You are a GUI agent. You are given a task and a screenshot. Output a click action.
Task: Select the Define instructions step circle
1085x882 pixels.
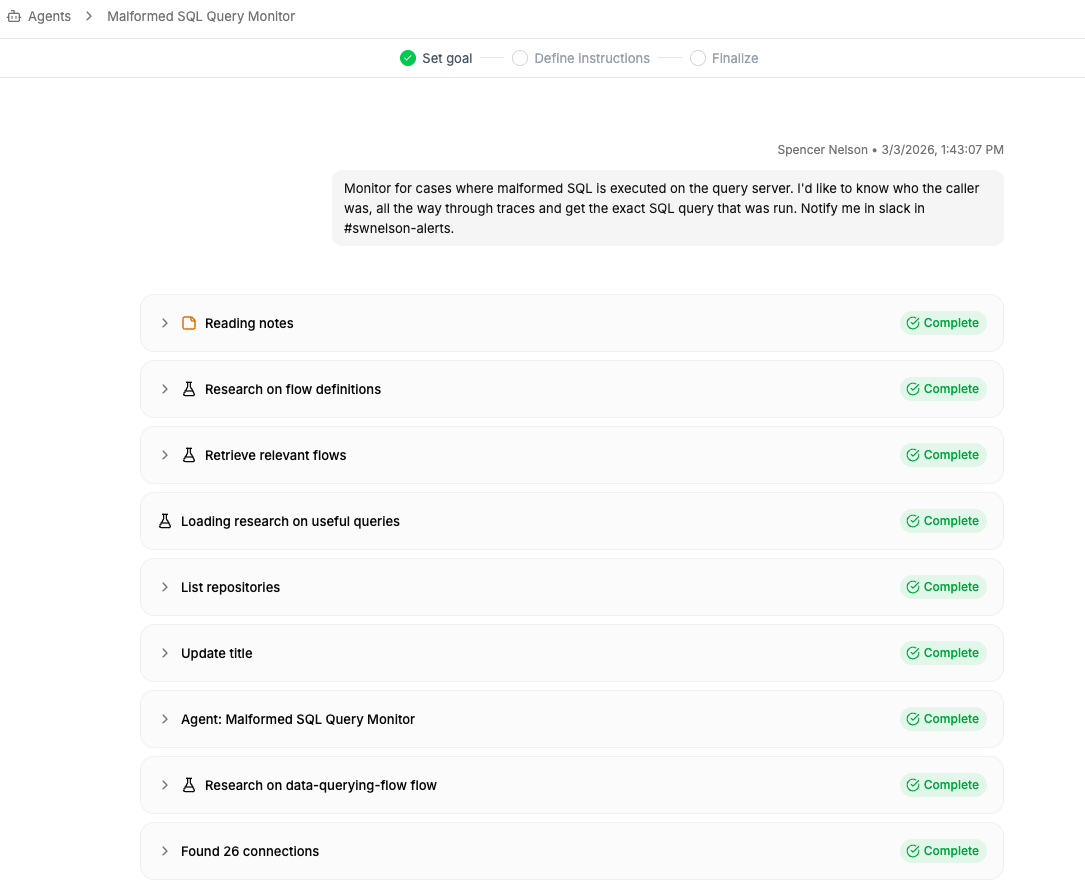pos(520,58)
